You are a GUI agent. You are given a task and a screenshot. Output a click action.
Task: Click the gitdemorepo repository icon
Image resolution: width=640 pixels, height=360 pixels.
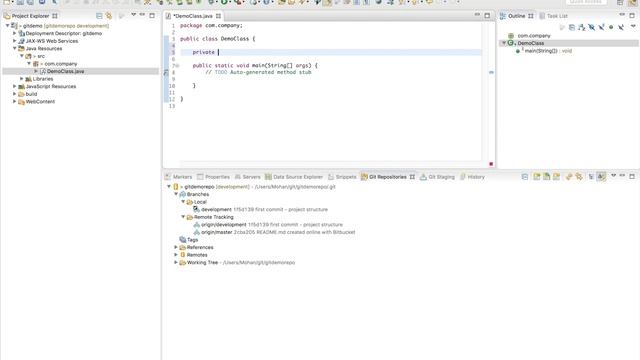176,187
